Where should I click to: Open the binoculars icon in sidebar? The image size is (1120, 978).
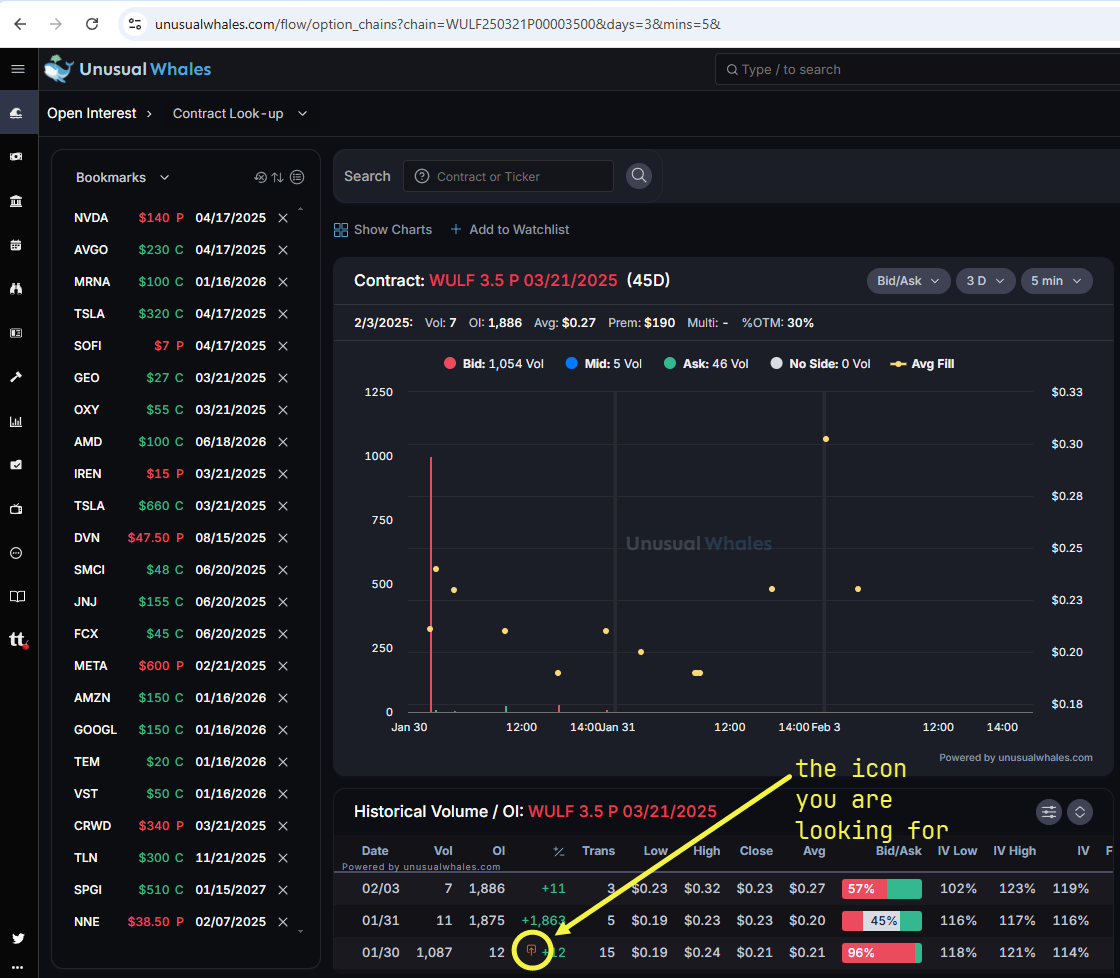click(x=16, y=289)
